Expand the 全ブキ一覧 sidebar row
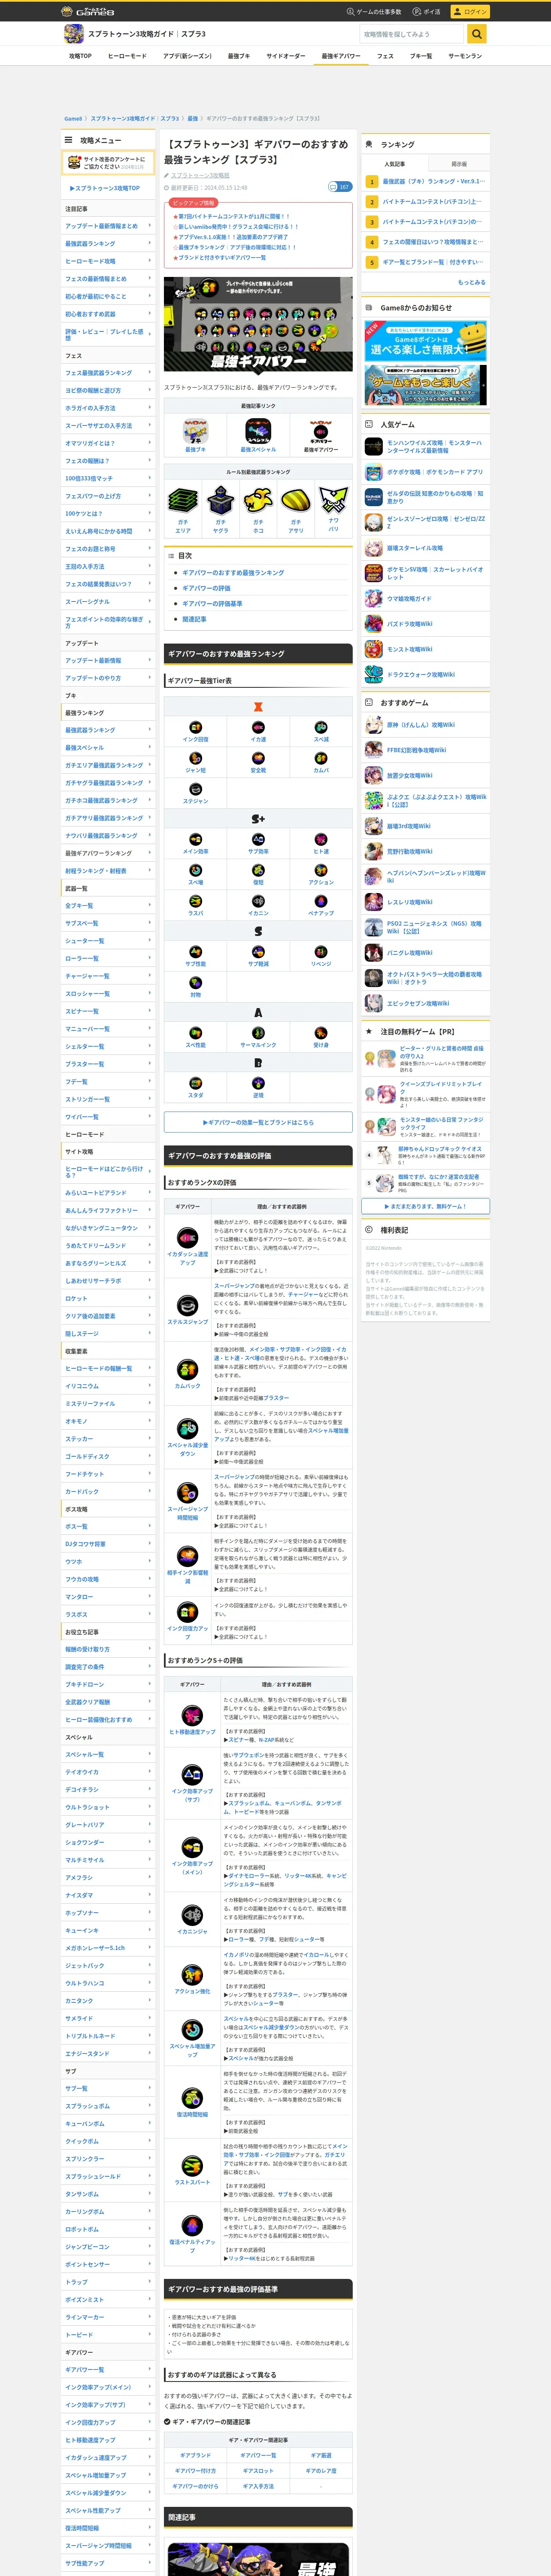Image resolution: width=551 pixels, height=2576 pixels. (x=108, y=906)
